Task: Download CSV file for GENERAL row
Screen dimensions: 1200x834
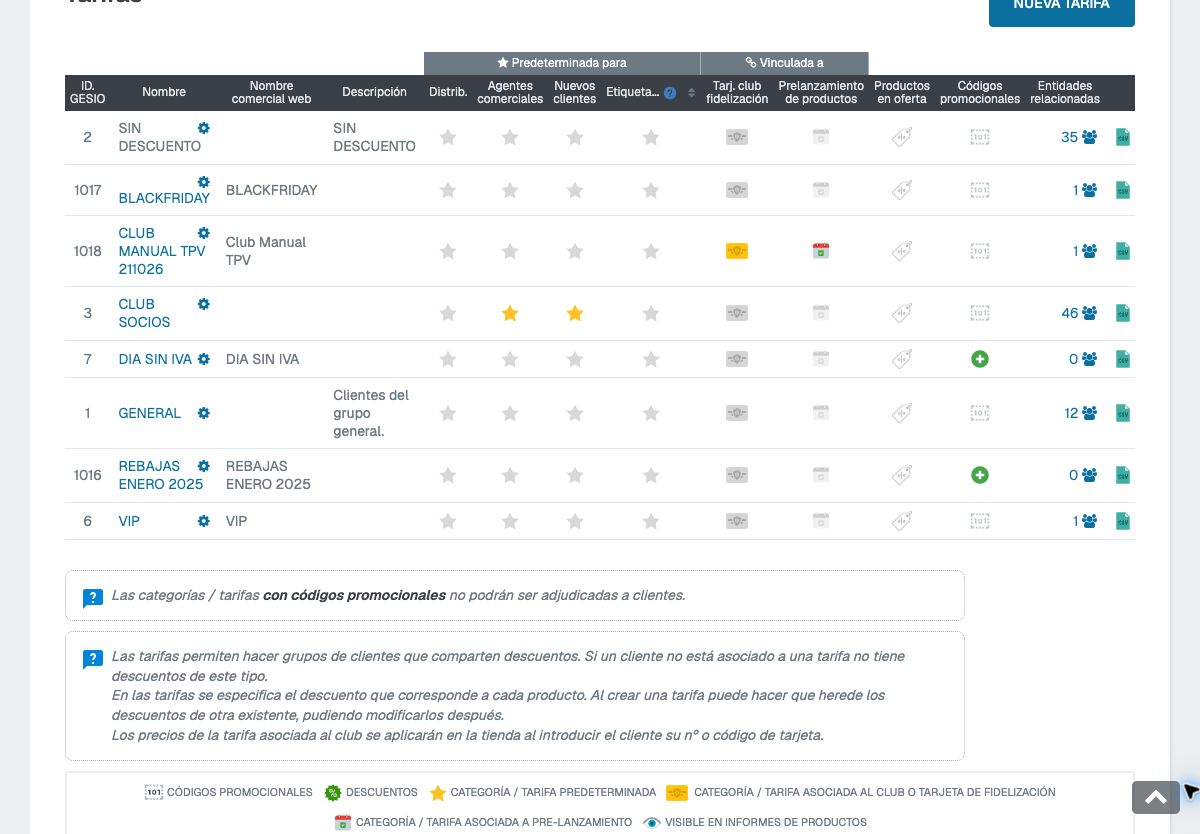Action: 1123,413
